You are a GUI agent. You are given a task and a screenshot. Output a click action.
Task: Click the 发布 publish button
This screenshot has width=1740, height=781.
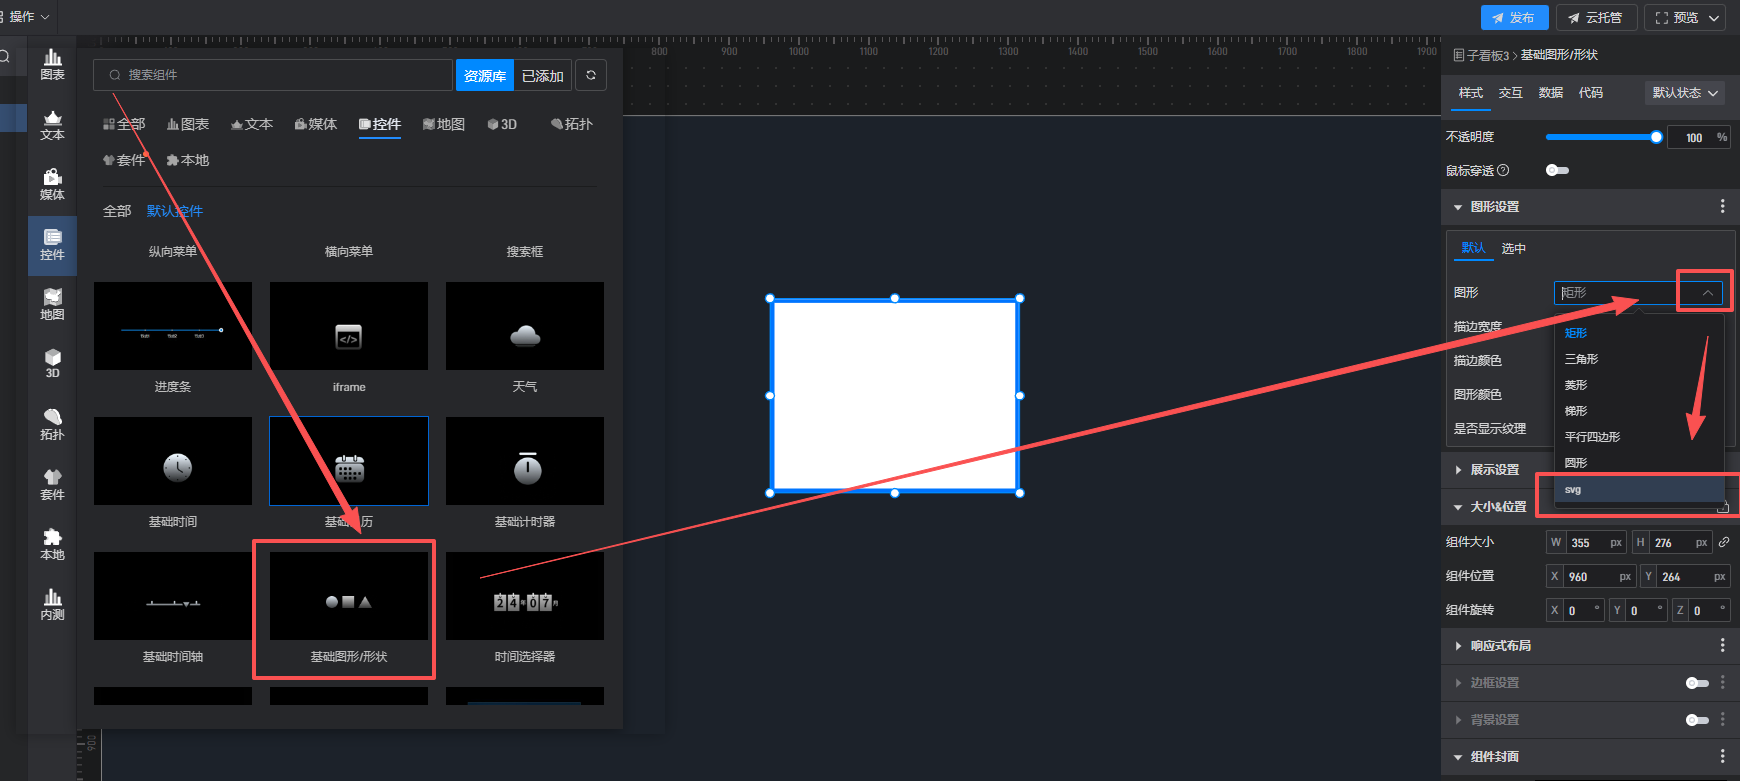[1514, 18]
